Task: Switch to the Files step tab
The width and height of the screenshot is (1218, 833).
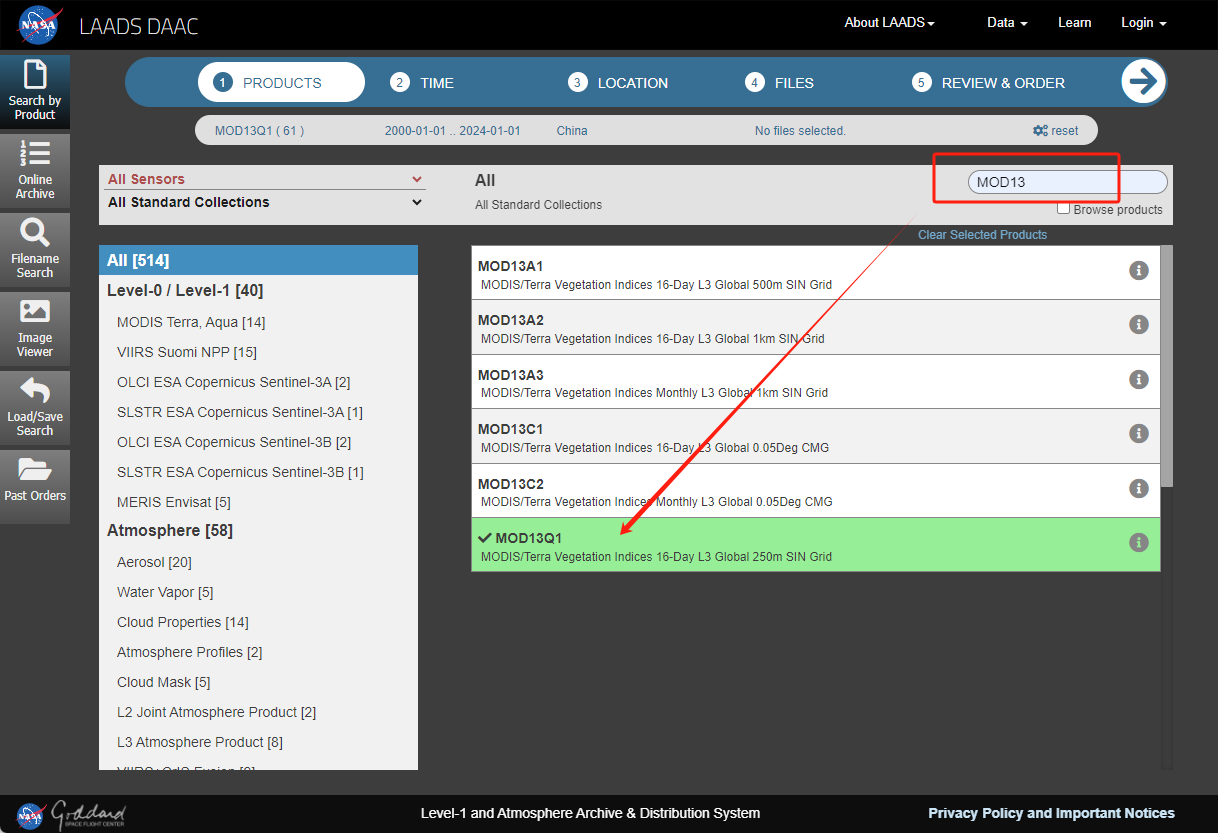Action: [781, 83]
